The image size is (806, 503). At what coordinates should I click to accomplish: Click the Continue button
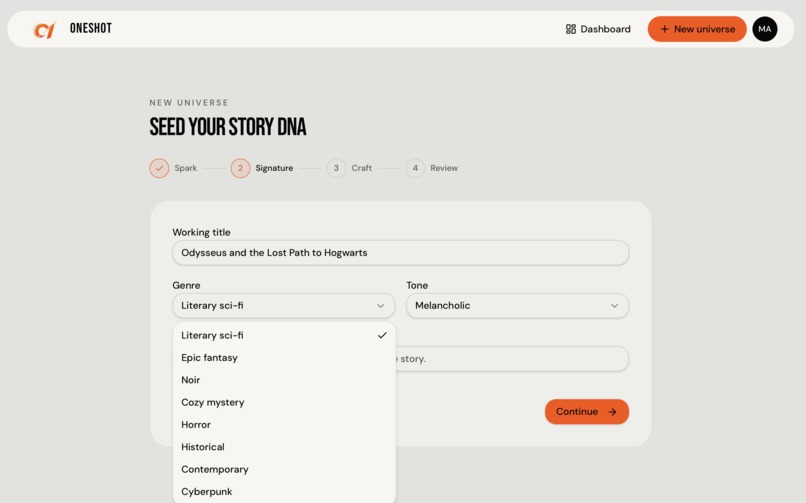(587, 412)
